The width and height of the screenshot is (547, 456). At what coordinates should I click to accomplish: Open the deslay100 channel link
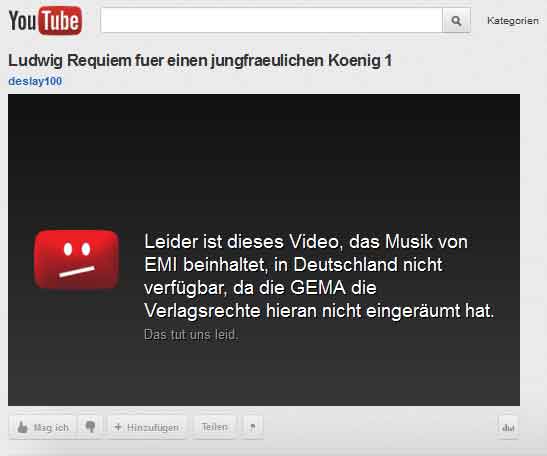(x=35, y=81)
